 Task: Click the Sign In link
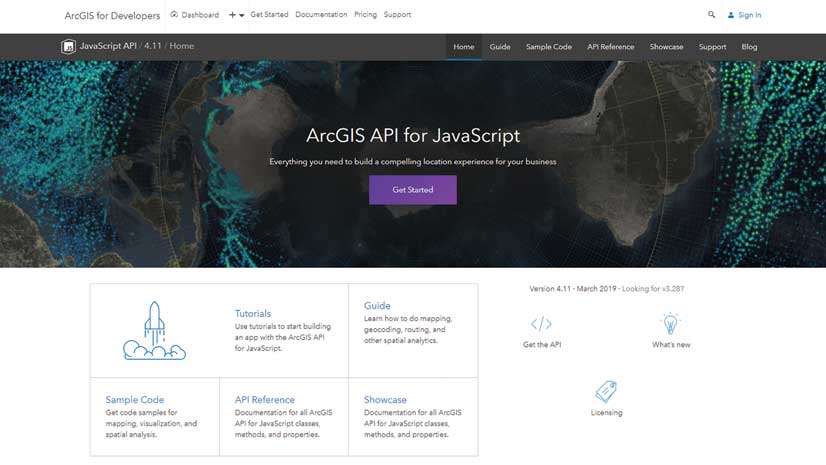coord(750,15)
